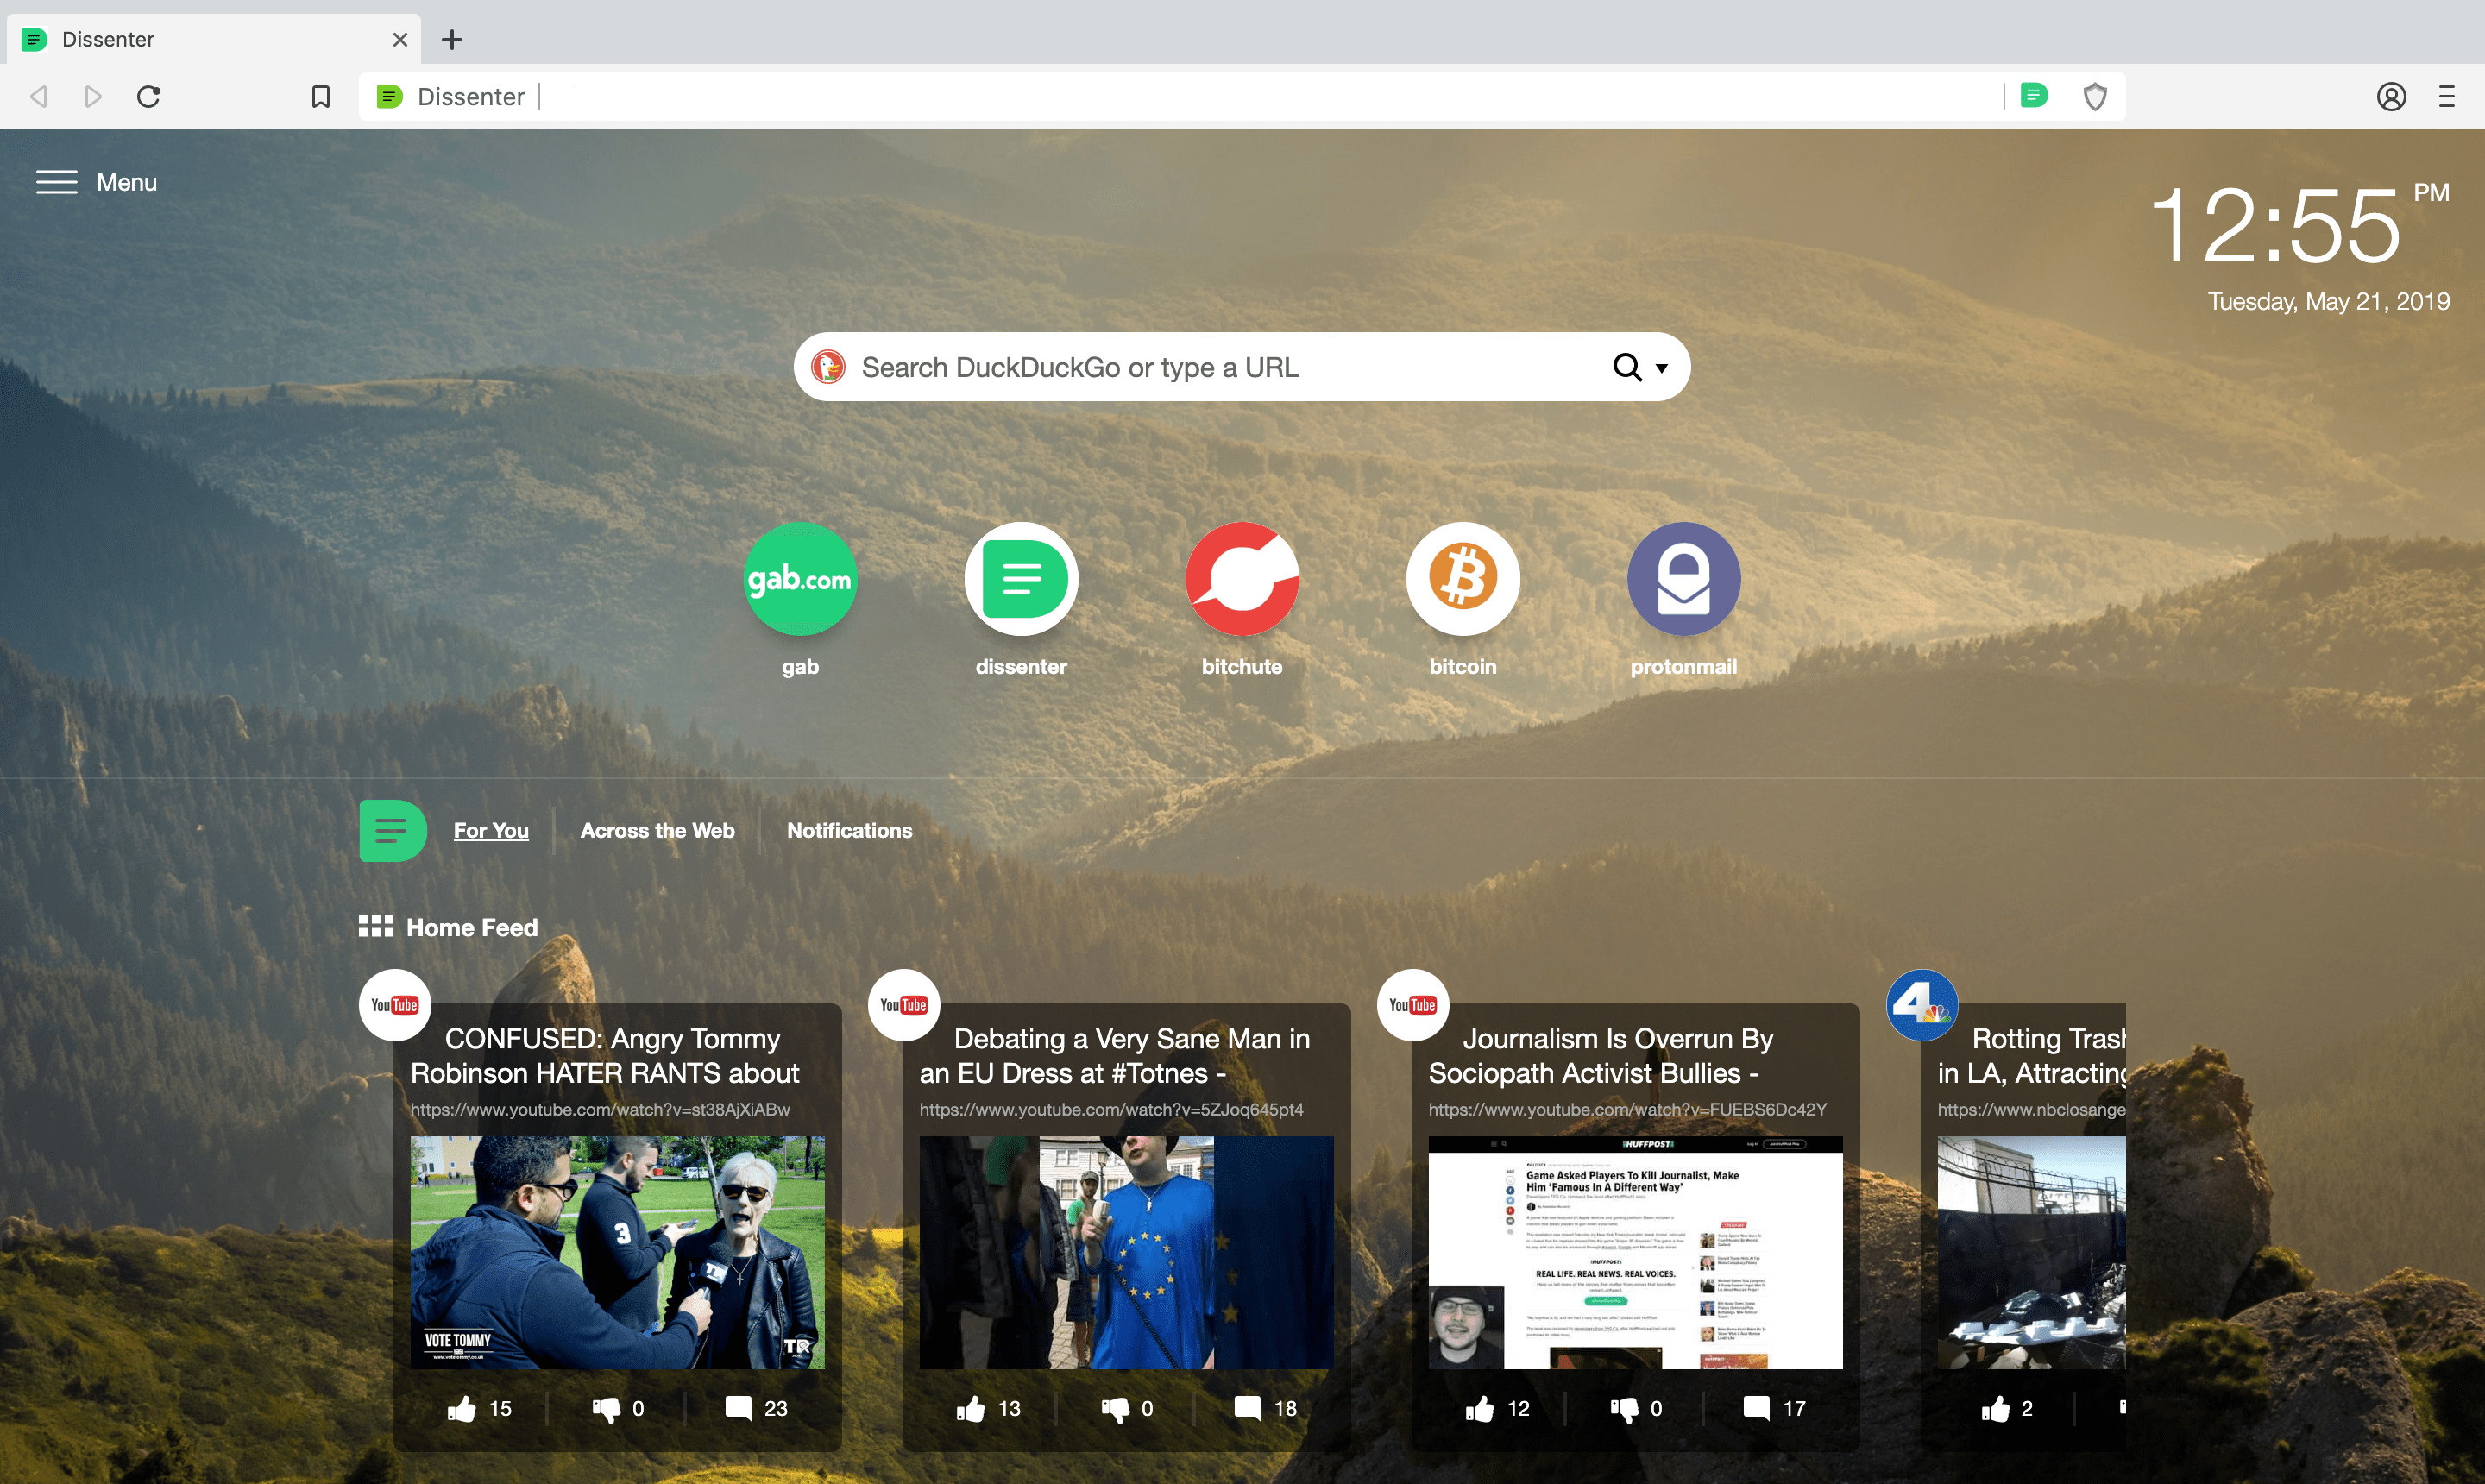This screenshot has width=2485, height=1484.
Task: Open the browser settings hamburger menu
Action: click(2446, 96)
